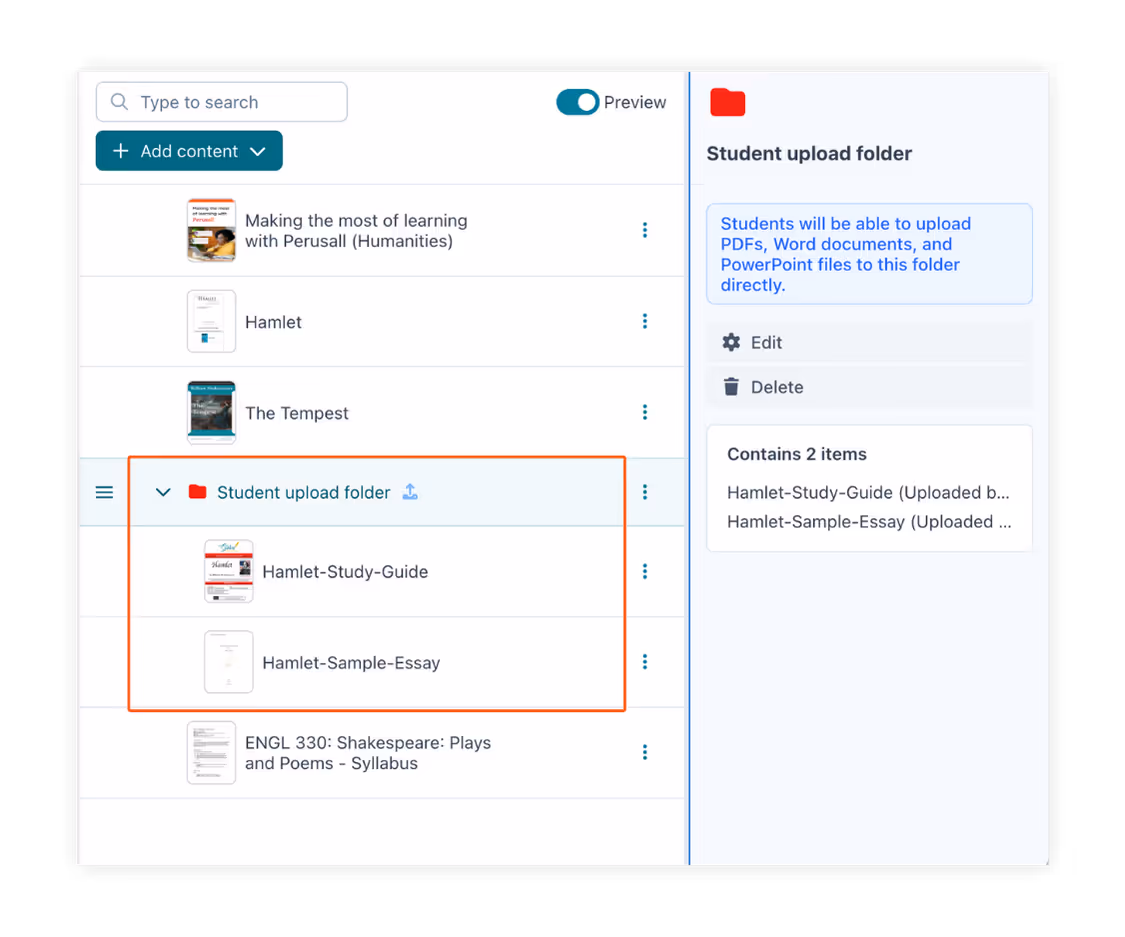1125x937 pixels.
Task: Open options menu for Hamlet-Sample-Essay
Action: click(x=645, y=661)
